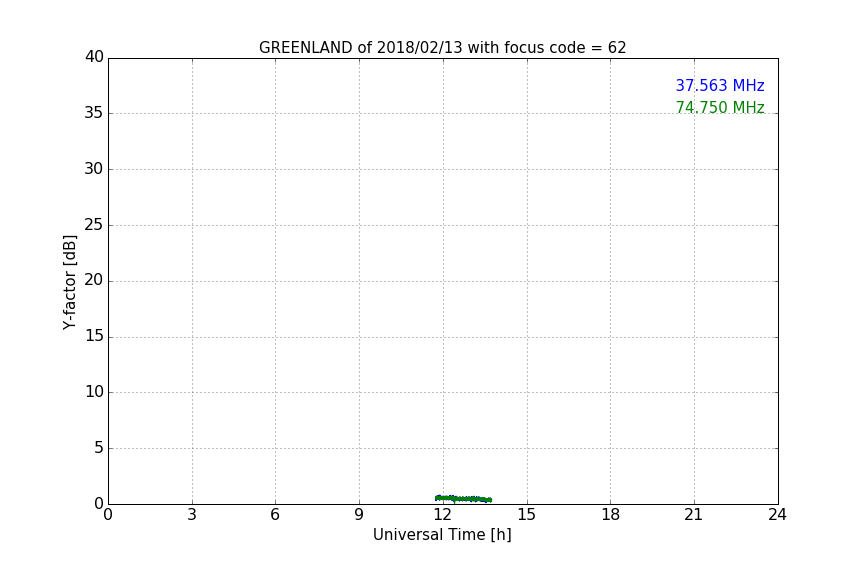
Task: Click the x-axis tick label 18
Action: pyautogui.click(x=611, y=515)
